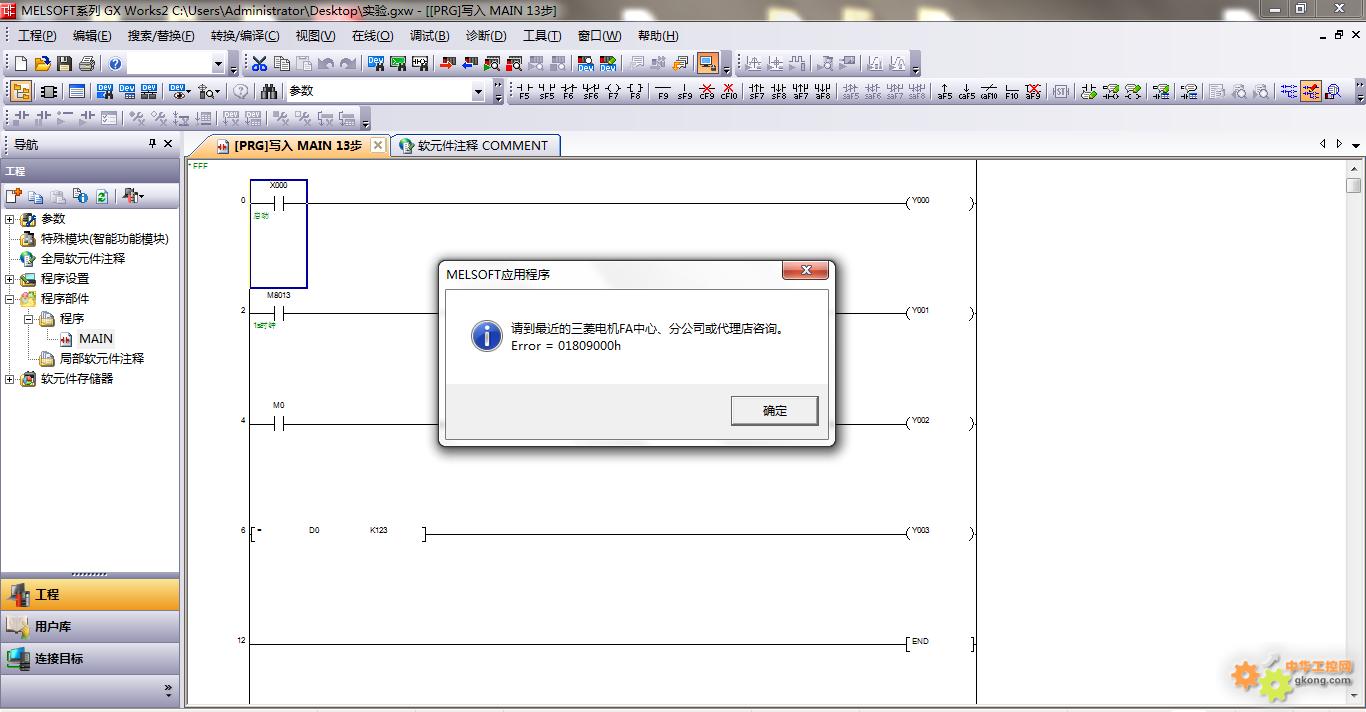Screen dimensions: 1366x712
Task: Pin the 导航 navigation panel
Action: [152, 144]
